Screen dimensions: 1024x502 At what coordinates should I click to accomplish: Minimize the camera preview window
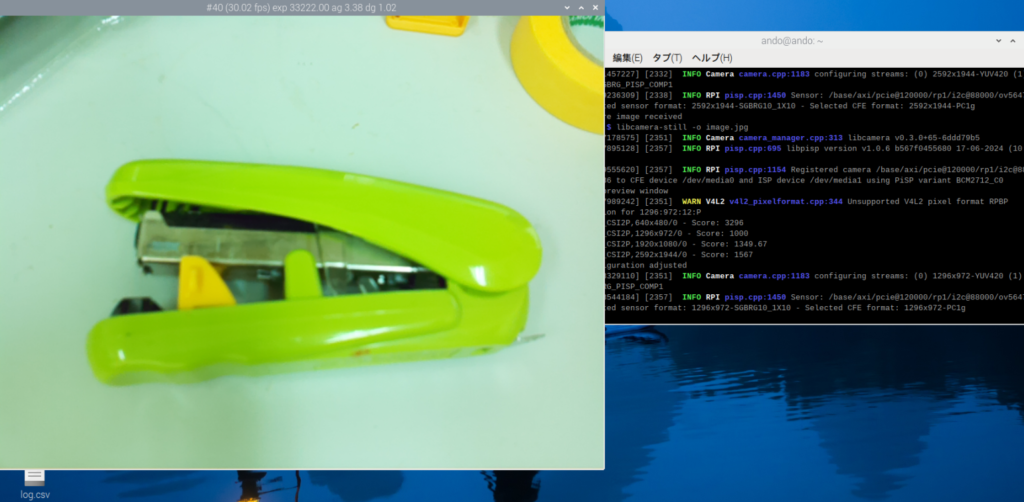coord(567,7)
